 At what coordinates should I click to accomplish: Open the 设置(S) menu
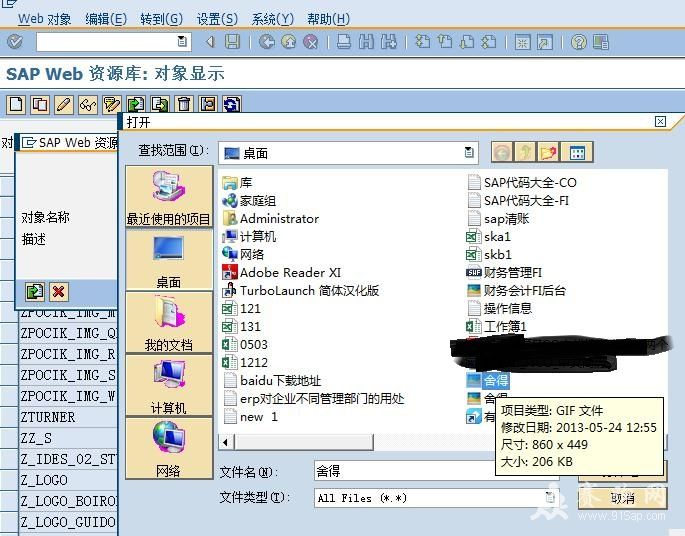tap(217, 19)
